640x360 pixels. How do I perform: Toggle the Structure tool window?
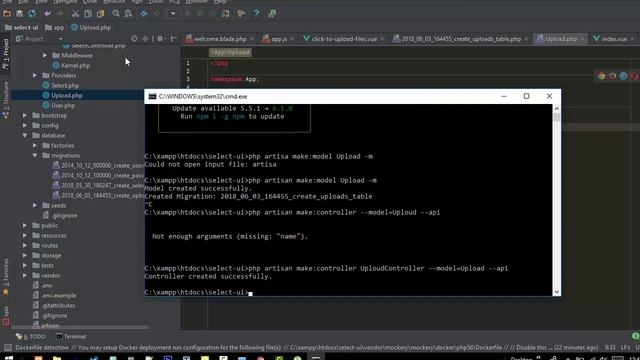click(5, 99)
